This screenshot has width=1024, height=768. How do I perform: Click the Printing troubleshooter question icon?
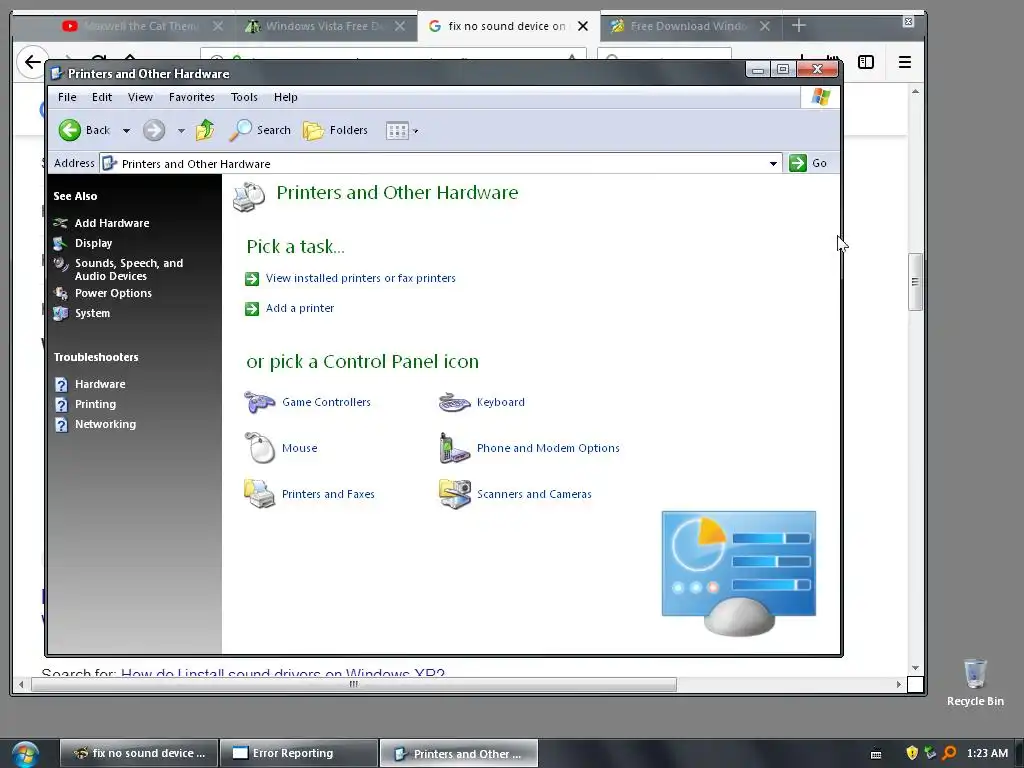tap(61, 405)
